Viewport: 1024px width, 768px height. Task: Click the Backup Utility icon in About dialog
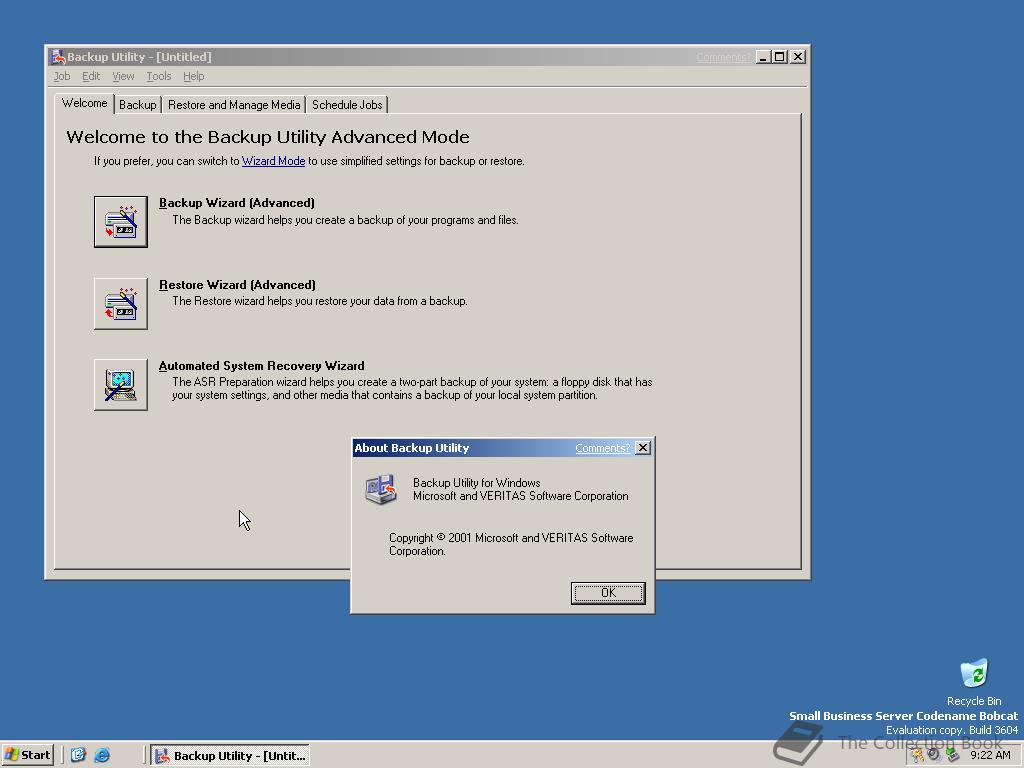pos(381,489)
